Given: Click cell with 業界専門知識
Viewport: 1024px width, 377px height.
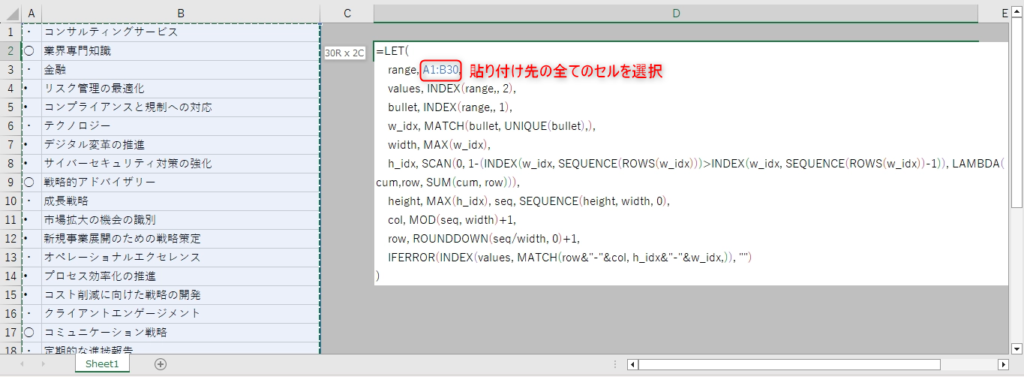Looking at the screenshot, I should click(x=181, y=50).
